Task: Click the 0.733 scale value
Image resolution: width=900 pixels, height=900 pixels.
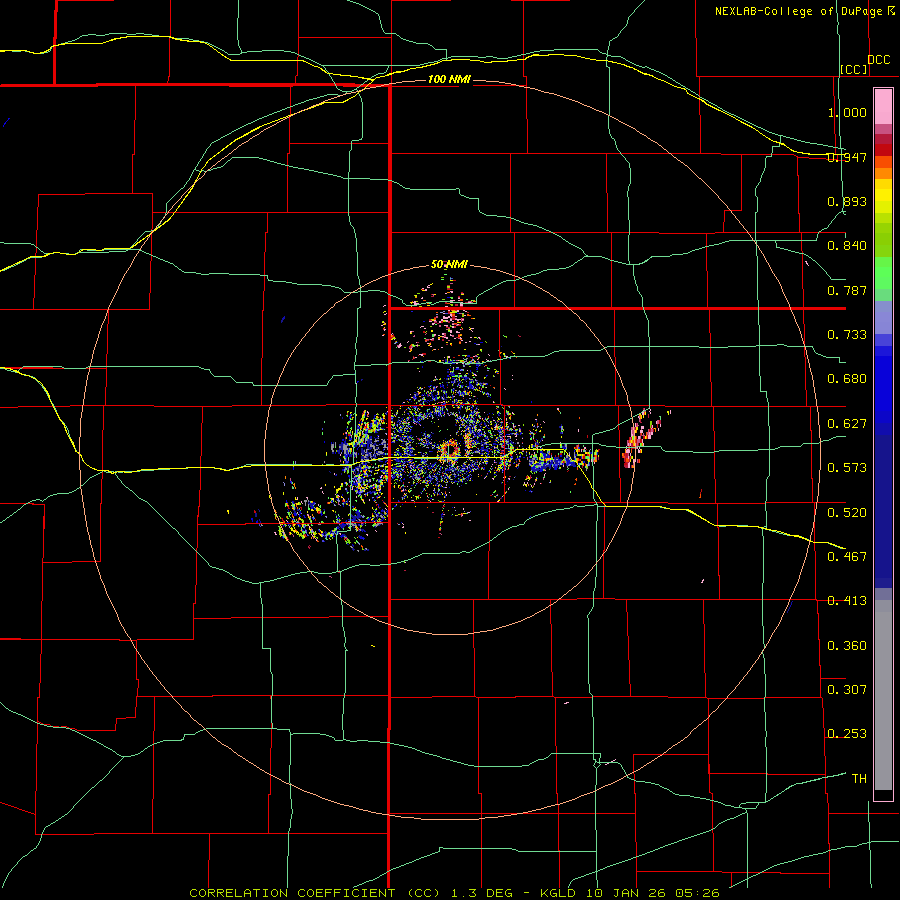Action: tap(847, 335)
